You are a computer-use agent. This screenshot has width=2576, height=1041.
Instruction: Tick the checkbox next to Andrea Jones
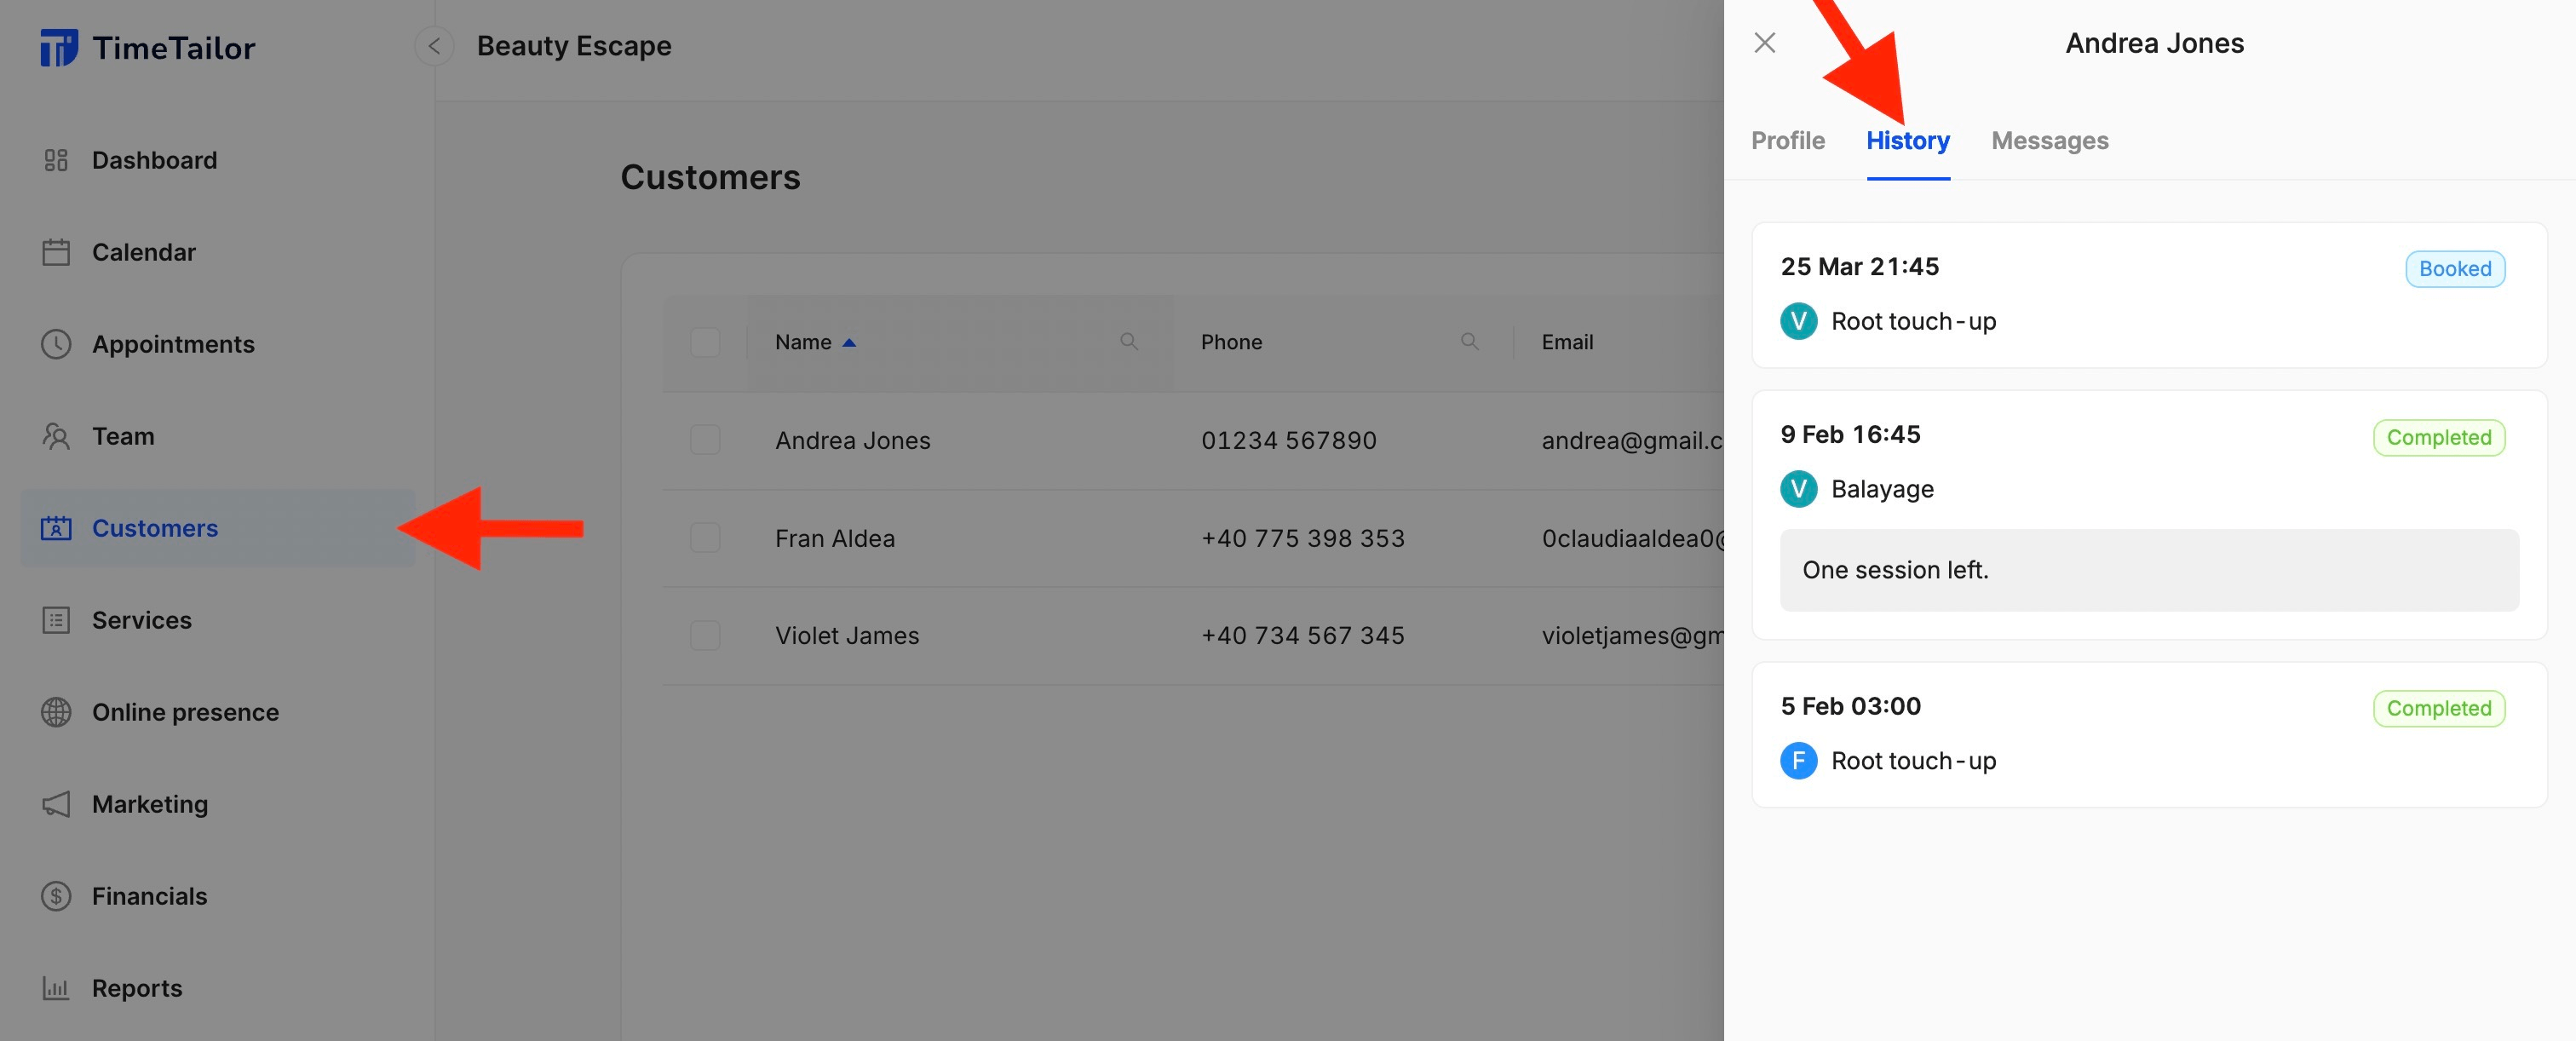pos(705,440)
